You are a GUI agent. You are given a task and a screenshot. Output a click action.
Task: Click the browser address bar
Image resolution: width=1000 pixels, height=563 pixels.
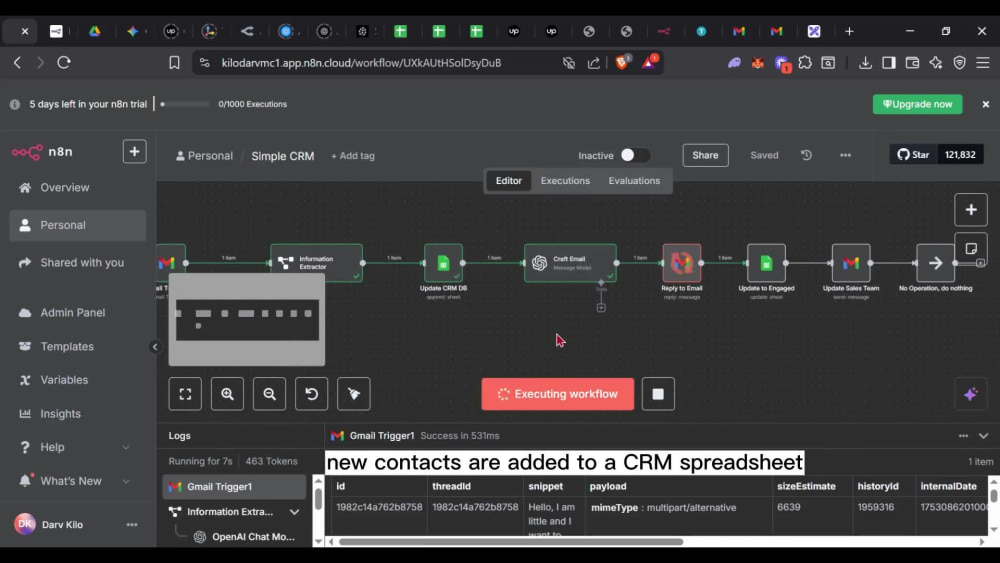tap(361, 62)
